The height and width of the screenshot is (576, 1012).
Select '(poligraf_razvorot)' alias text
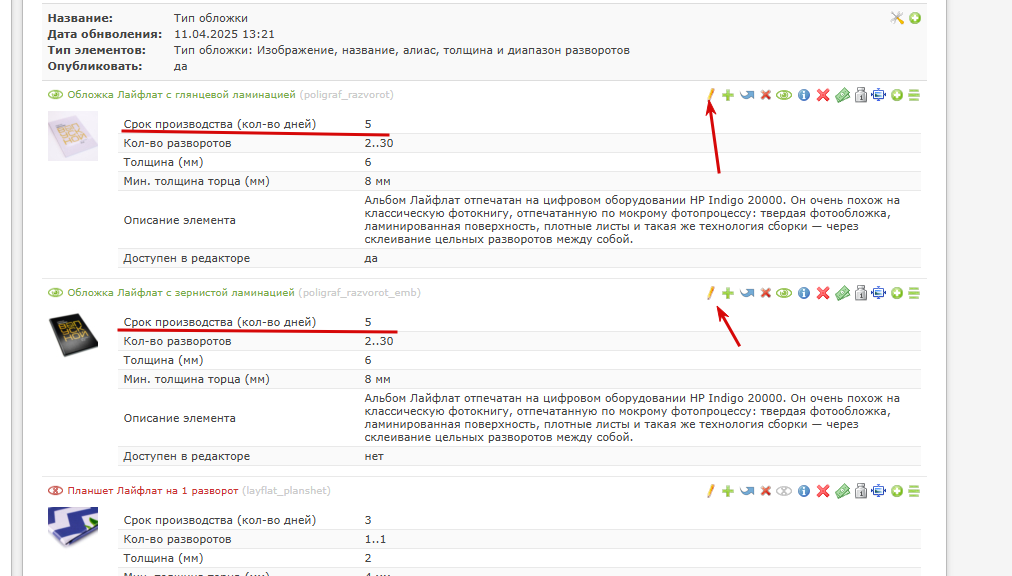[x=347, y=95]
